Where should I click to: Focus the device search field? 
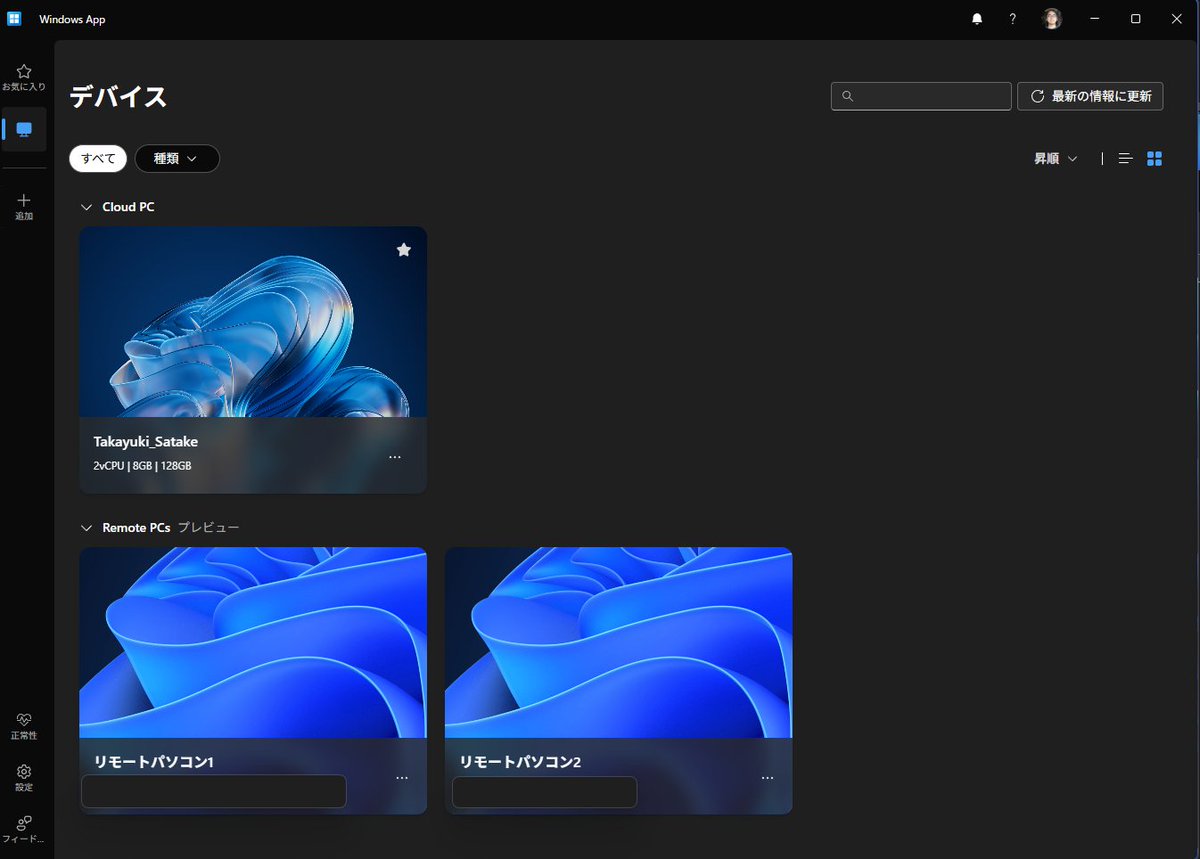[x=921, y=96]
